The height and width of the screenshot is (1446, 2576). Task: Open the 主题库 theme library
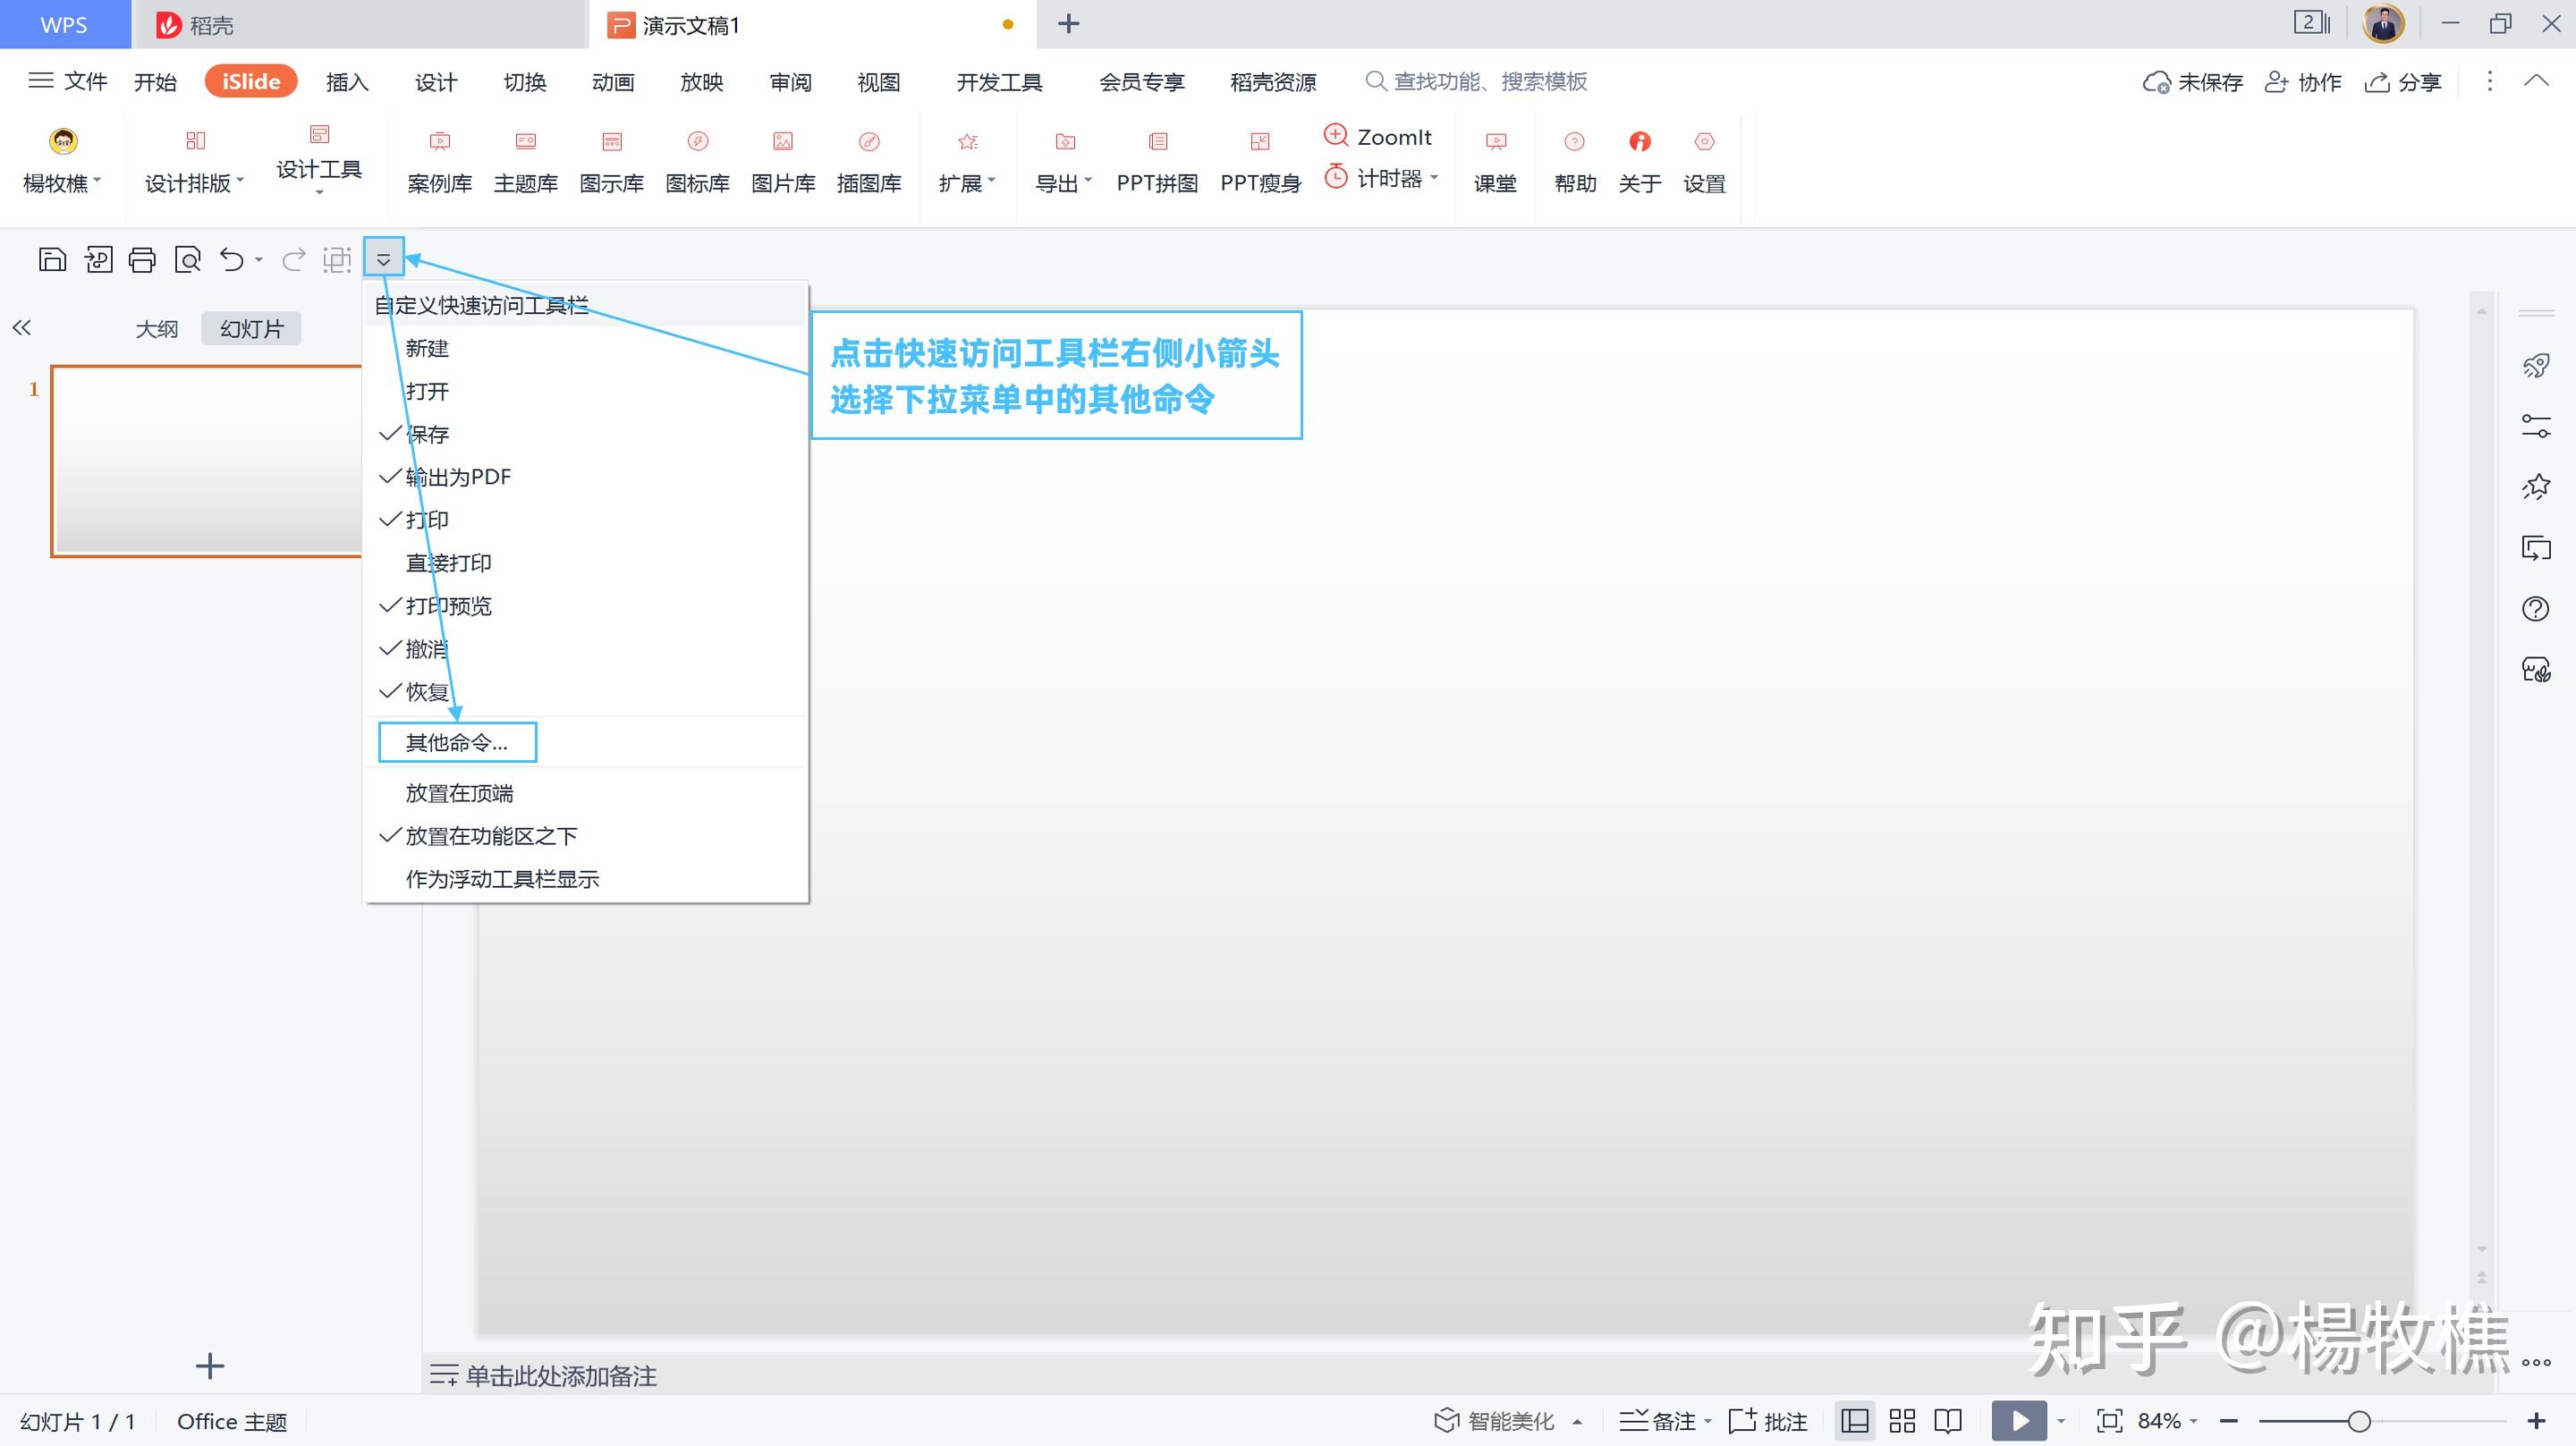(526, 160)
